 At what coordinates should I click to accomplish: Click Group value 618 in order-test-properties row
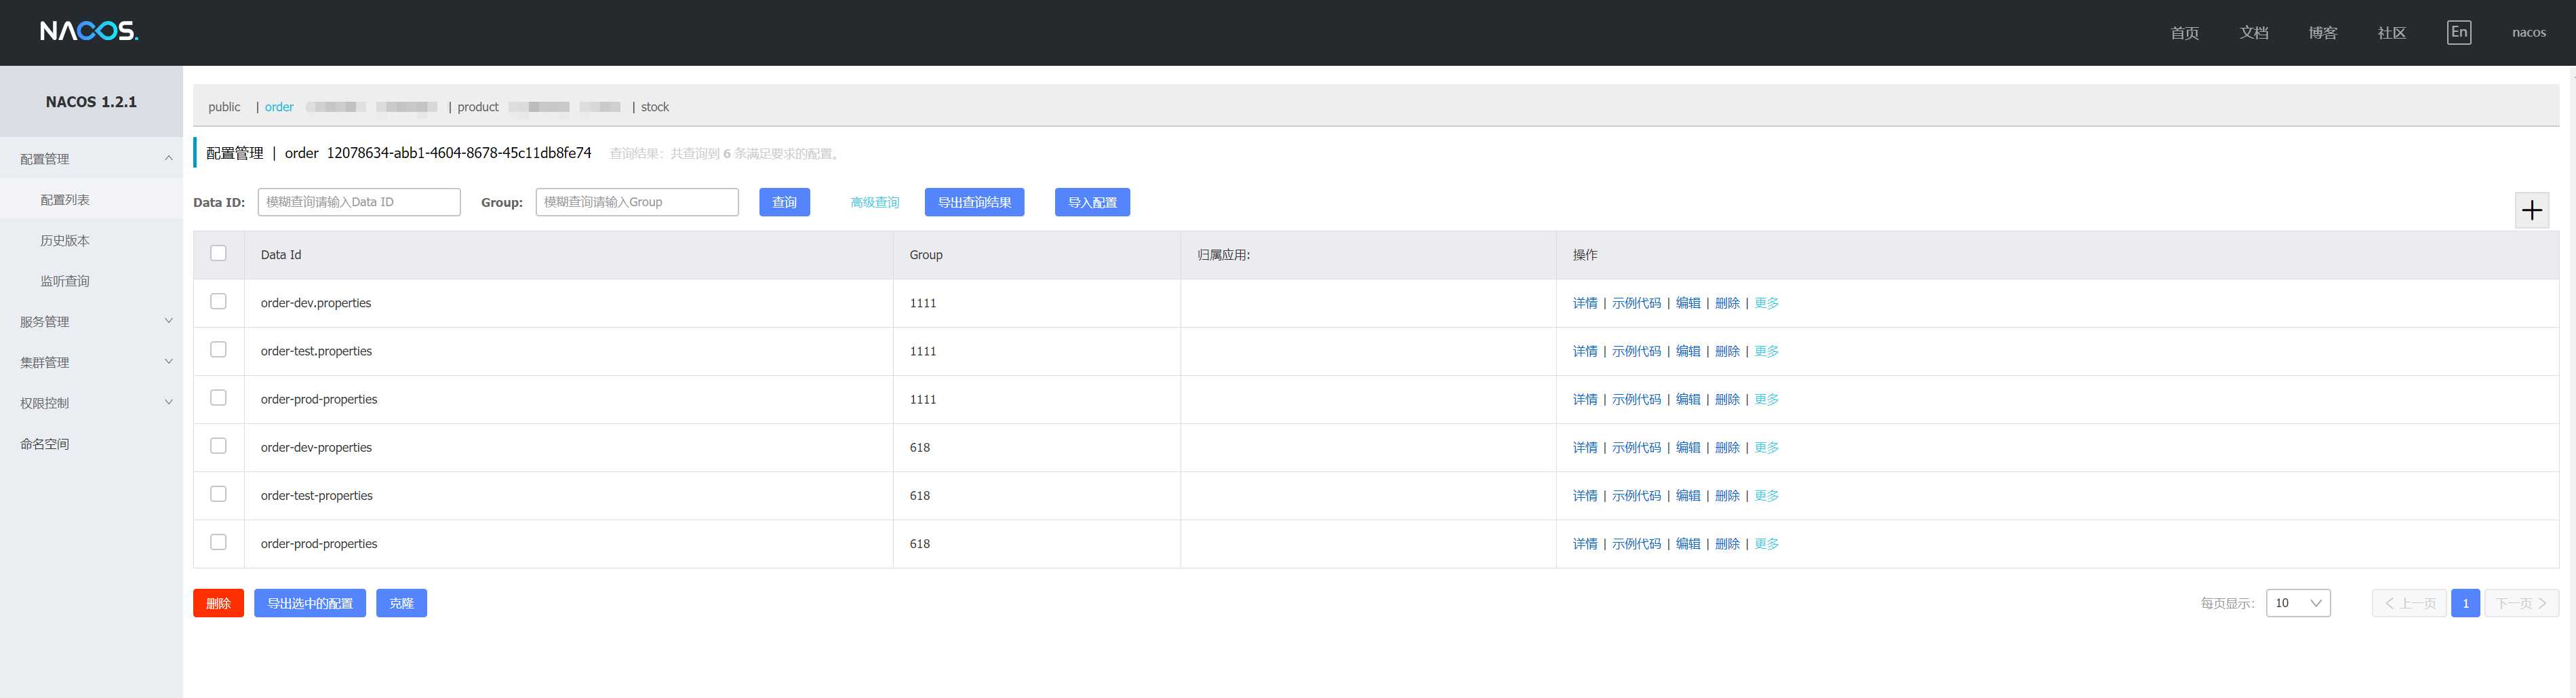[920, 496]
